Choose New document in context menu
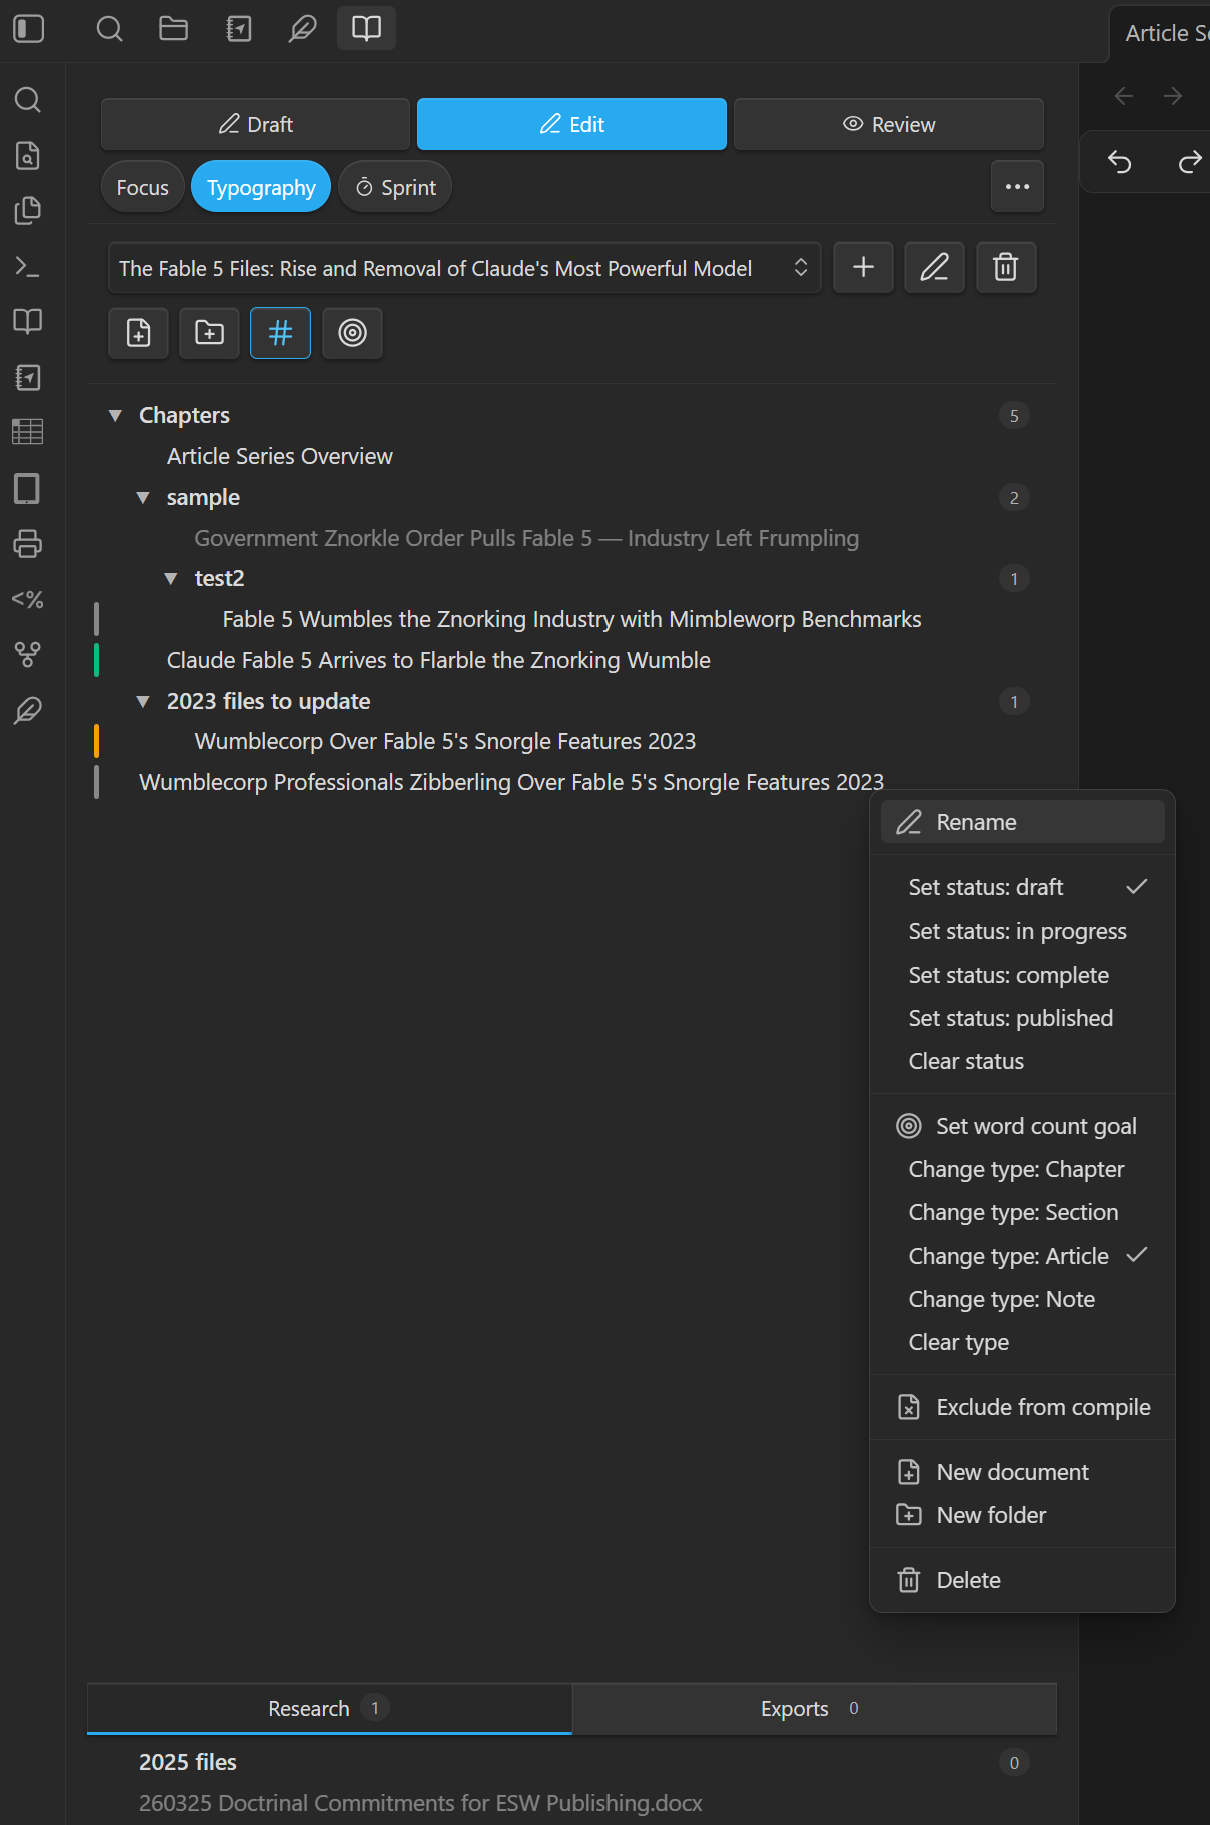Image resolution: width=1210 pixels, height=1825 pixels. [1022, 1472]
